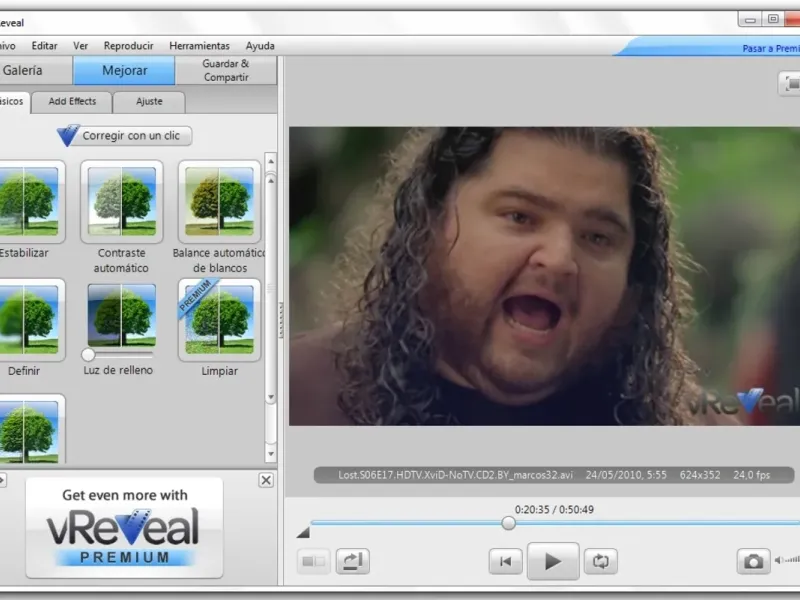Open the Add Effects tab

point(72,102)
